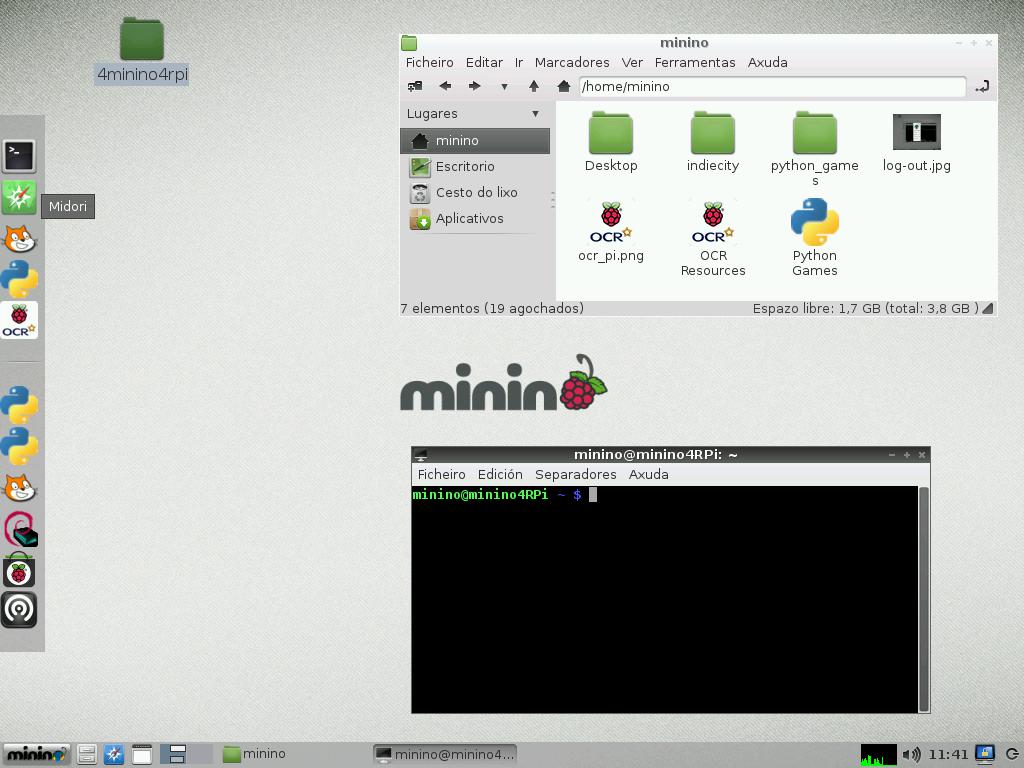Image resolution: width=1024 pixels, height=768 pixels.
Task: Open the Marcadores menu
Action: [x=571, y=63]
